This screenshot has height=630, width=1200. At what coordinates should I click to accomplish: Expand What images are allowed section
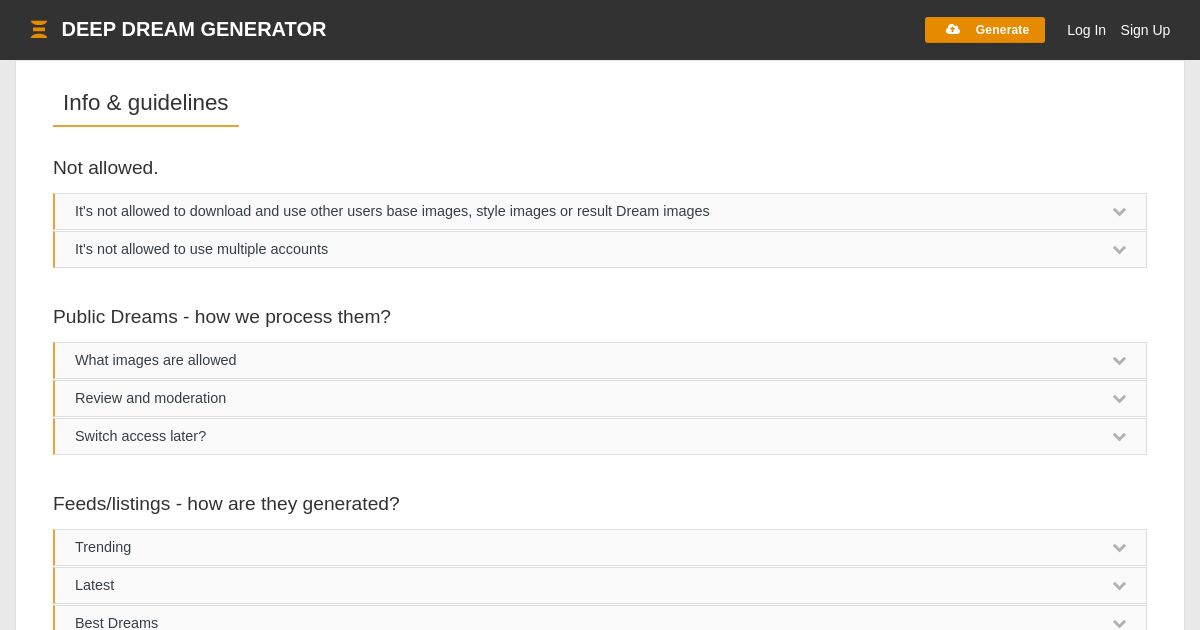pyautogui.click(x=156, y=361)
